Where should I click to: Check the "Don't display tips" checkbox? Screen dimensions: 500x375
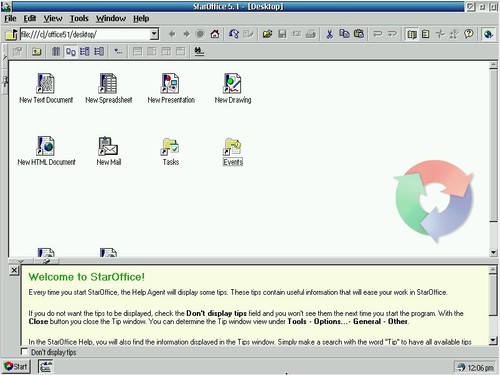click(x=24, y=352)
